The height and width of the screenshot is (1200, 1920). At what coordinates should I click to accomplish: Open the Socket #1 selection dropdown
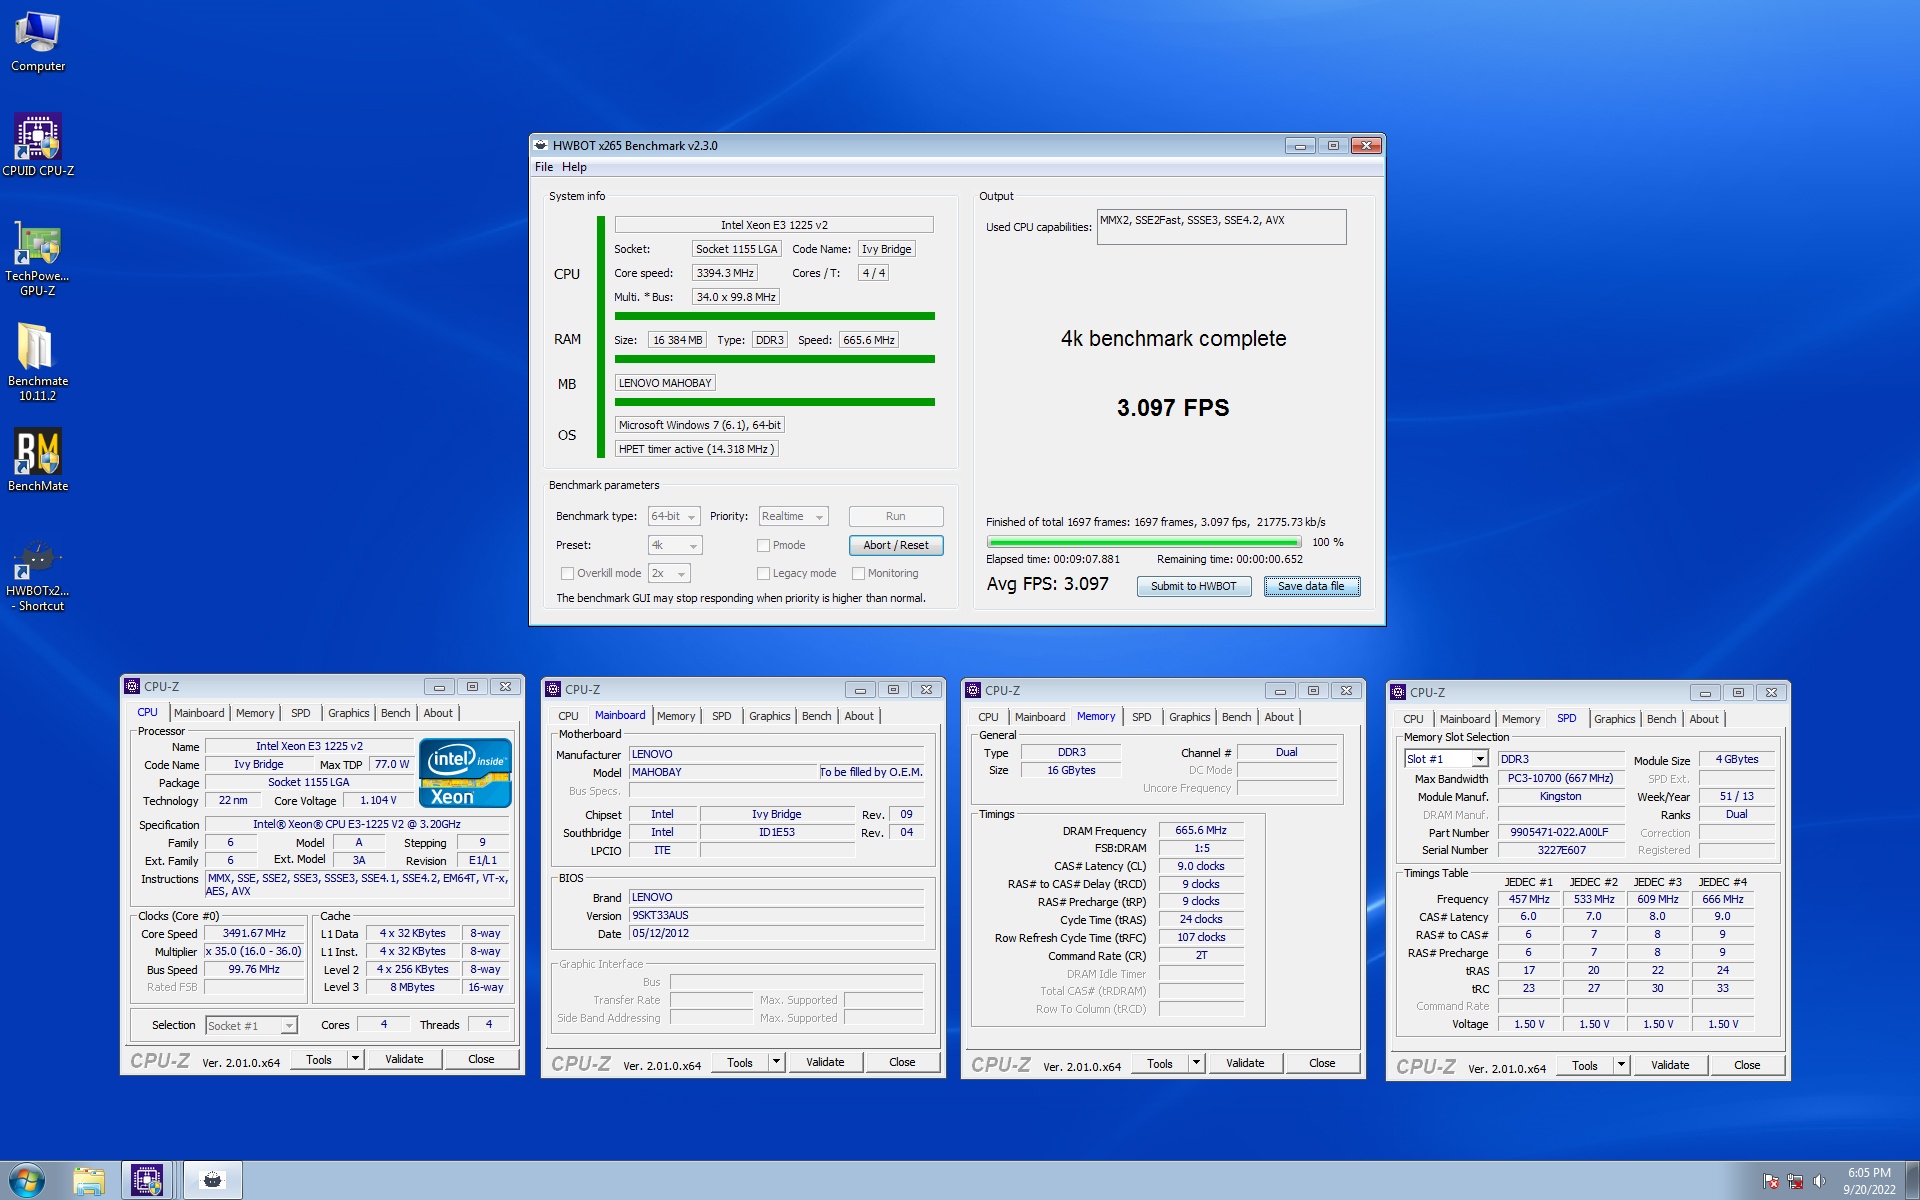tap(252, 1026)
